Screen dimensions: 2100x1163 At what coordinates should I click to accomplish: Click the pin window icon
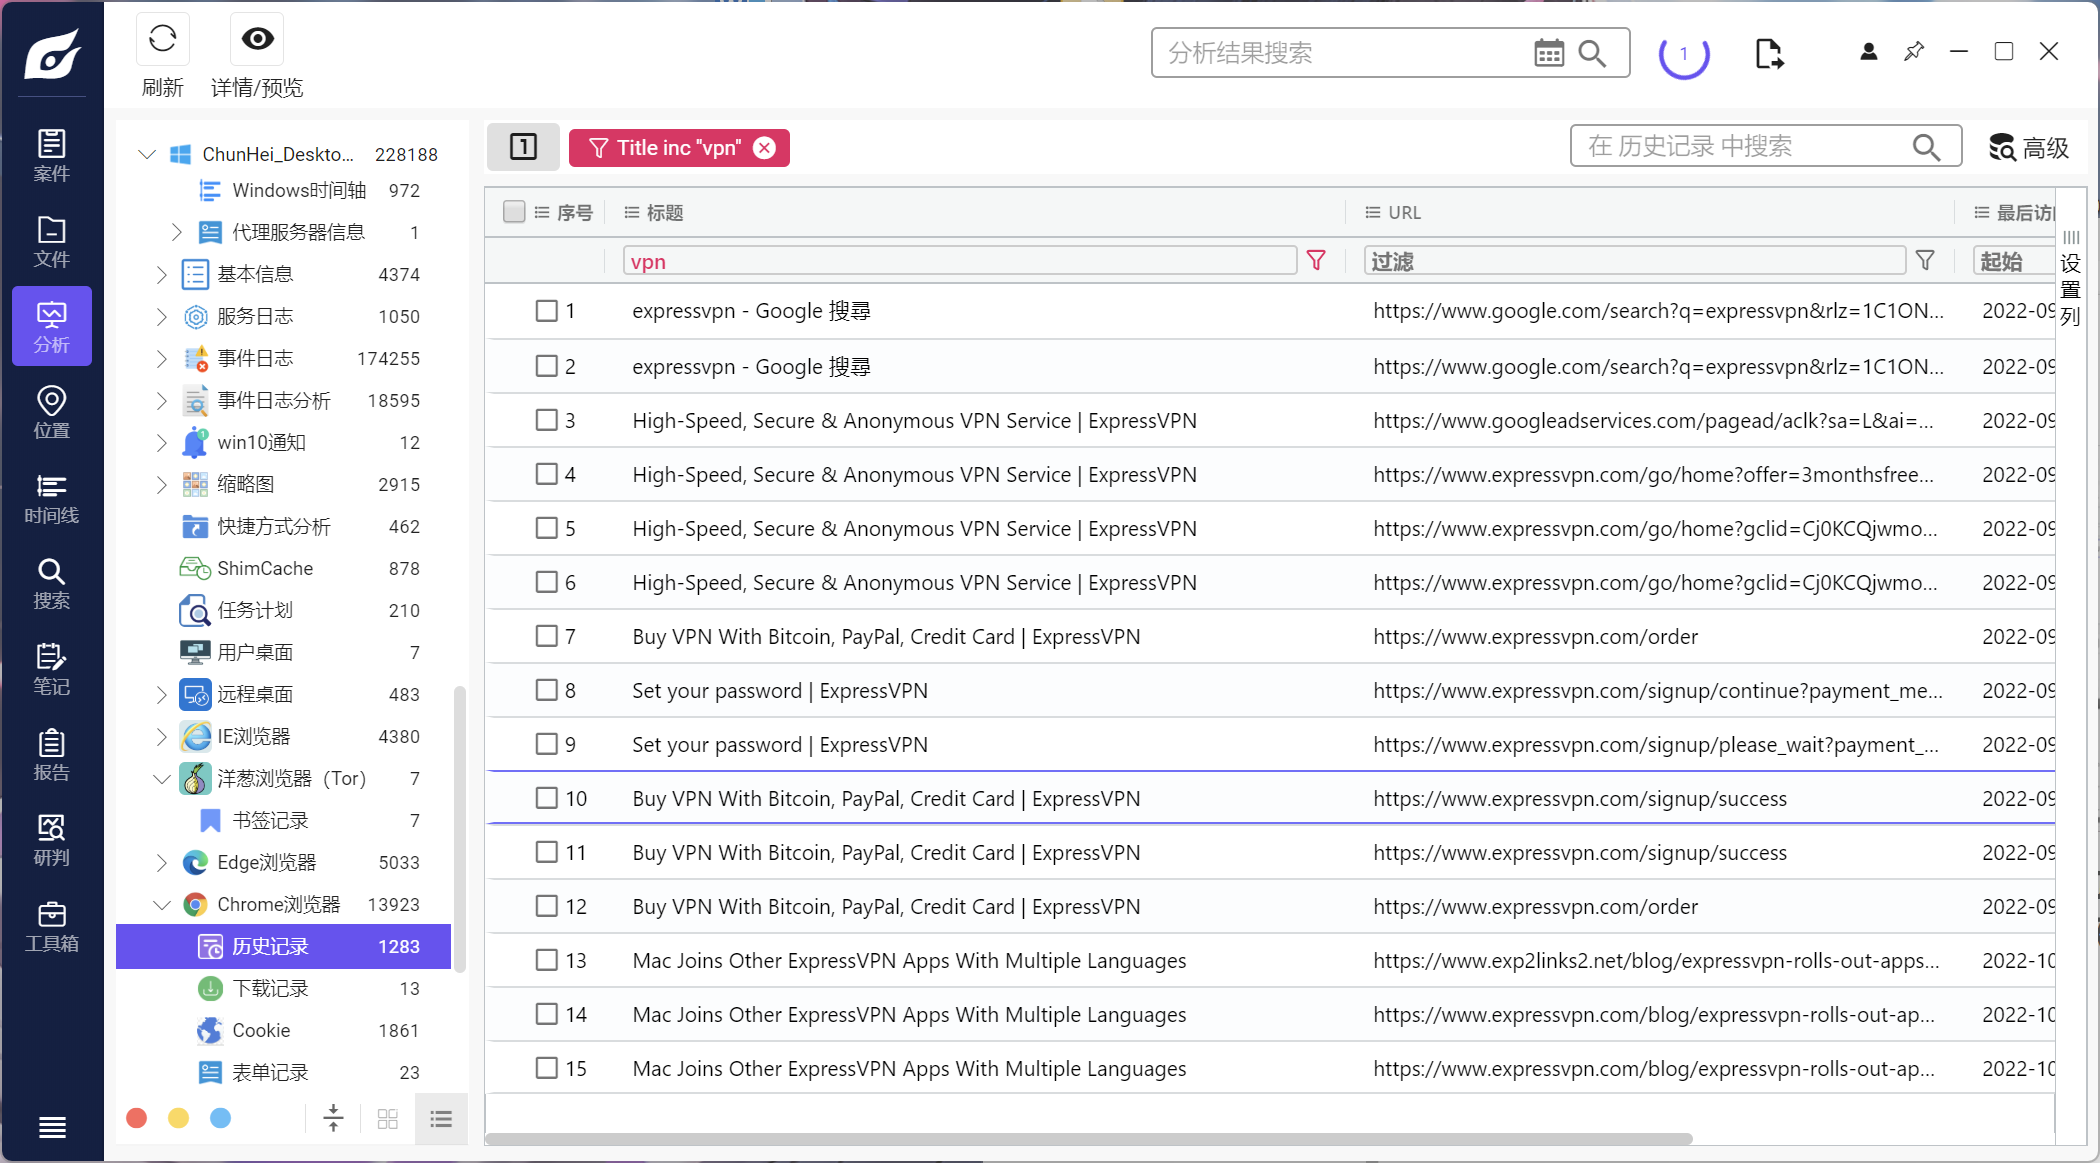1914,51
